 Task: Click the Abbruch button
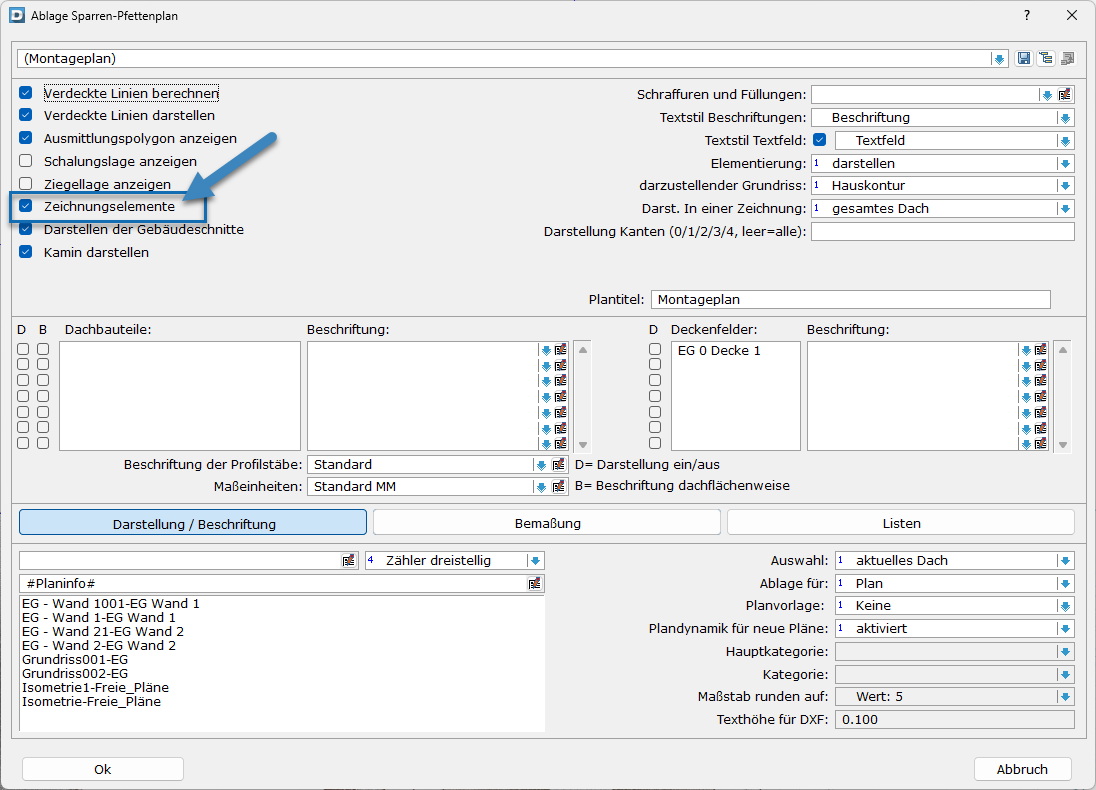click(x=1022, y=769)
